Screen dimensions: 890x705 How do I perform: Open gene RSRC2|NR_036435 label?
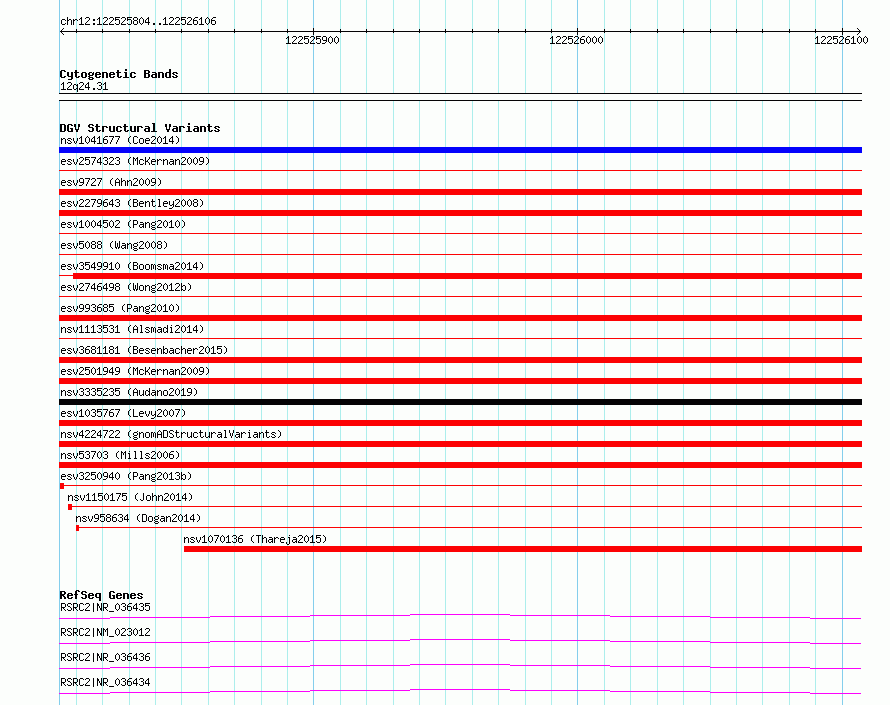(105, 607)
